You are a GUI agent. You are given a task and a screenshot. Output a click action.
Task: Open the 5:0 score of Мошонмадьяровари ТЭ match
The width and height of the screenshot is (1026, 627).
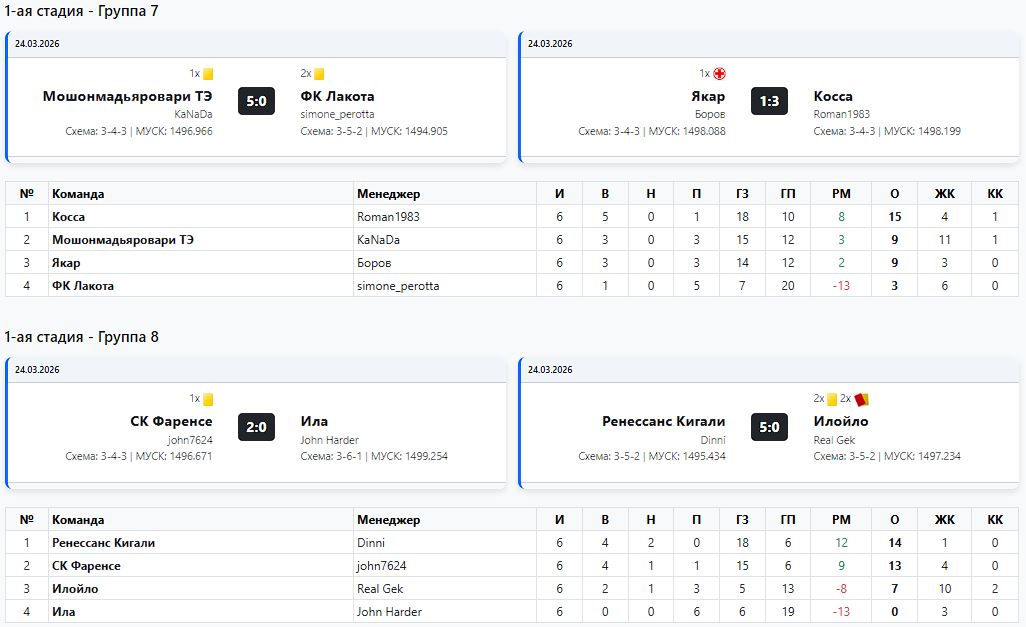pyautogui.click(x=256, y=101)
